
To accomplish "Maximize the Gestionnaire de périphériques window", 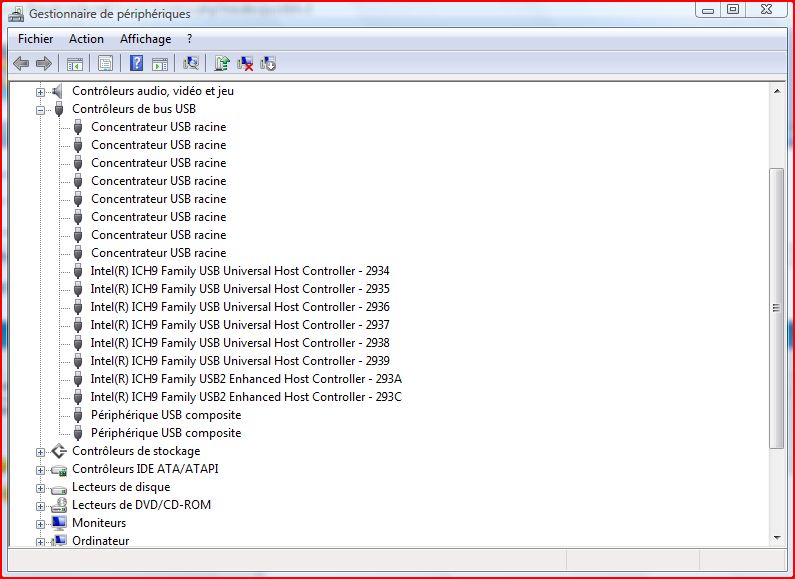I will click(x=733, y=10).
